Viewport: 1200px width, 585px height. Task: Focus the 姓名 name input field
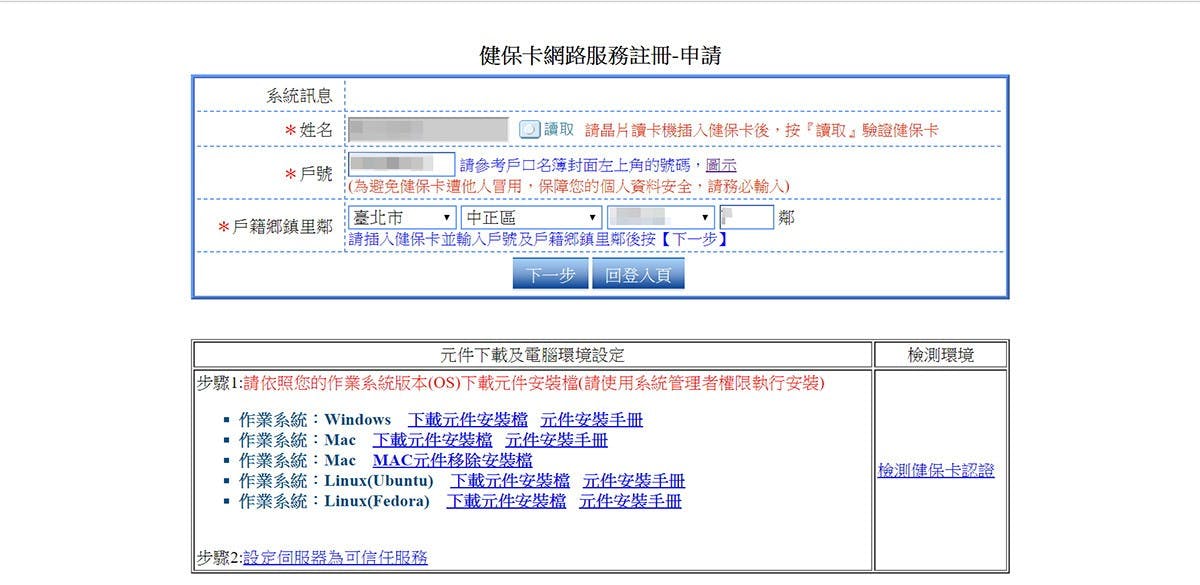[x=429, y=129]
